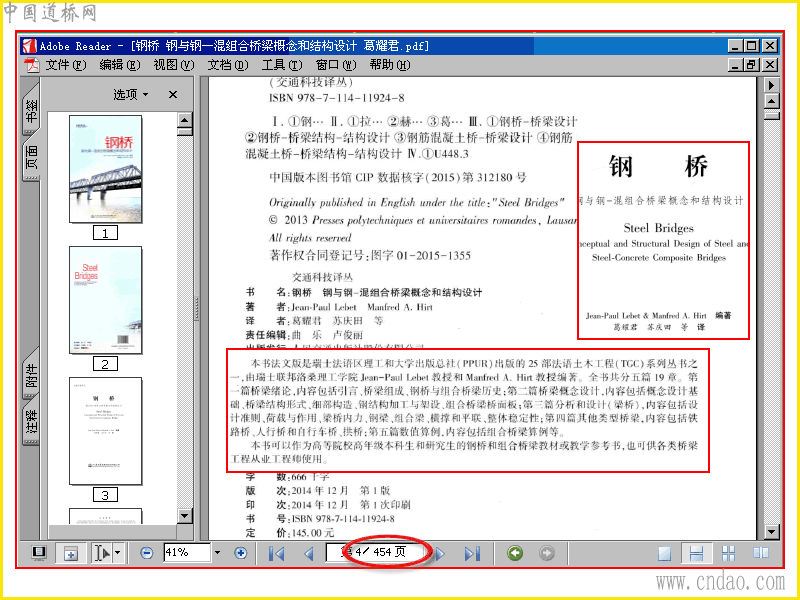Select the continuous page layout icon
Image resolution: width=800 pixels, height=600 pixels.
point(696,553)
